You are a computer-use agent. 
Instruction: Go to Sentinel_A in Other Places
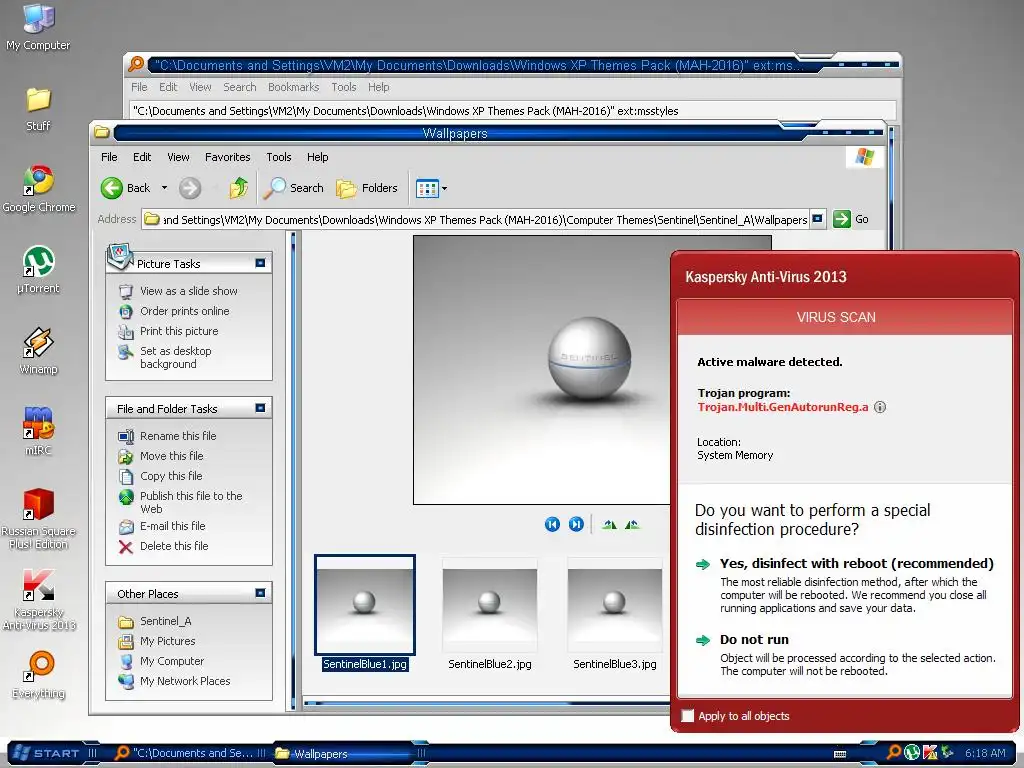[165, 621]
